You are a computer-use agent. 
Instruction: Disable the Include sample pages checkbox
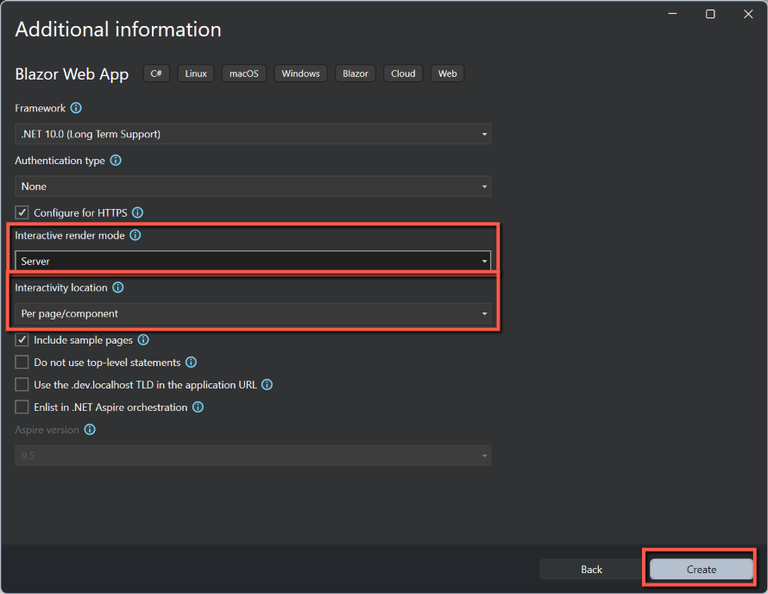click(x=22, y=340)
